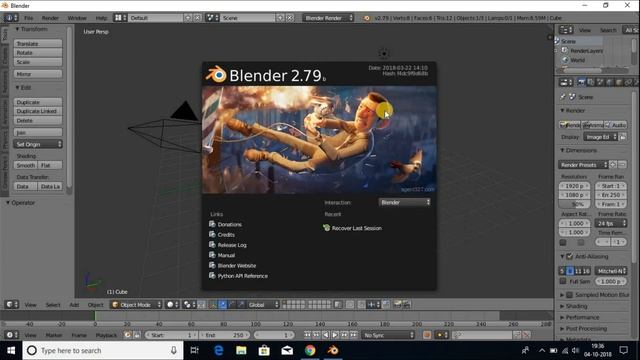Toggle the Anti-Aliasing checkbox
The width and height of the screenshot is (640, 360).
pos(570,256)
